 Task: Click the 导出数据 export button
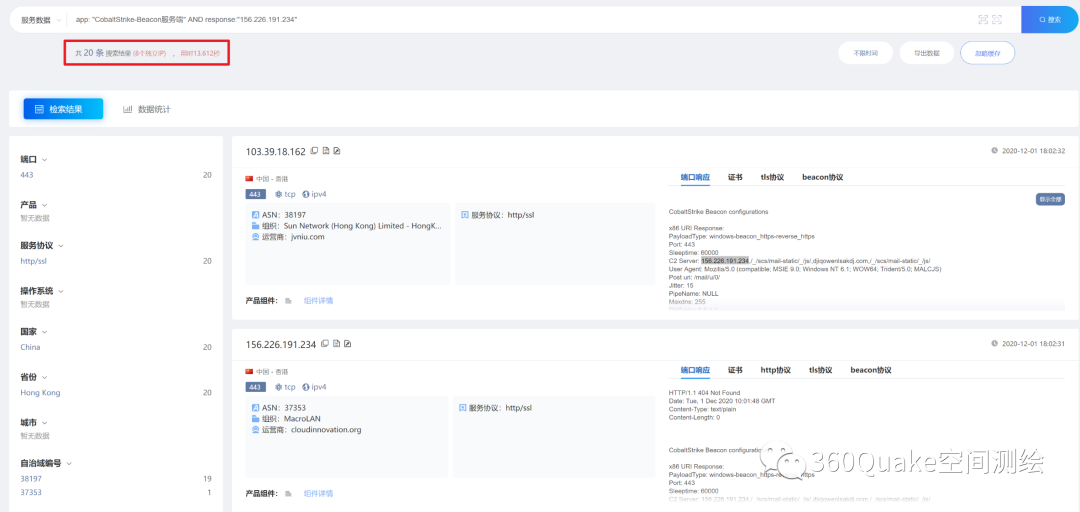pyautogui.click(x=926, y=52)
